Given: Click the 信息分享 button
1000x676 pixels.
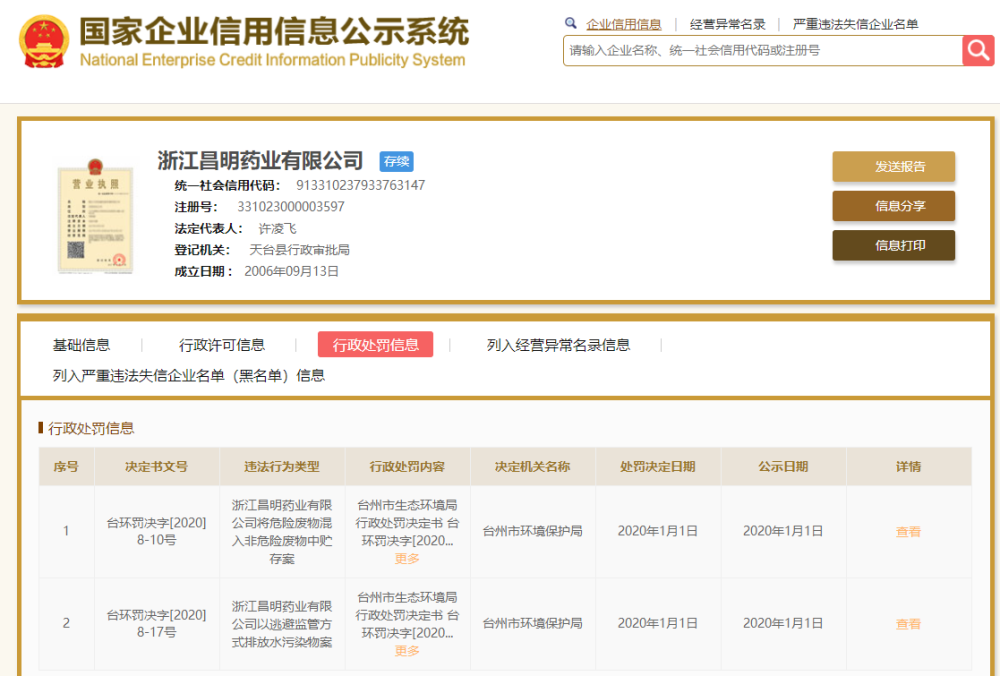Looking at the screenshot, I should (893, 206).
